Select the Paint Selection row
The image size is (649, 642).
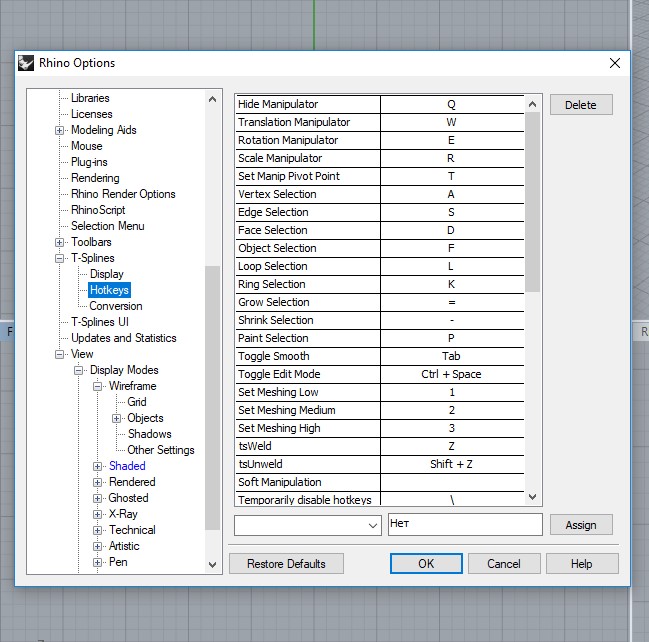click(380, 339)
